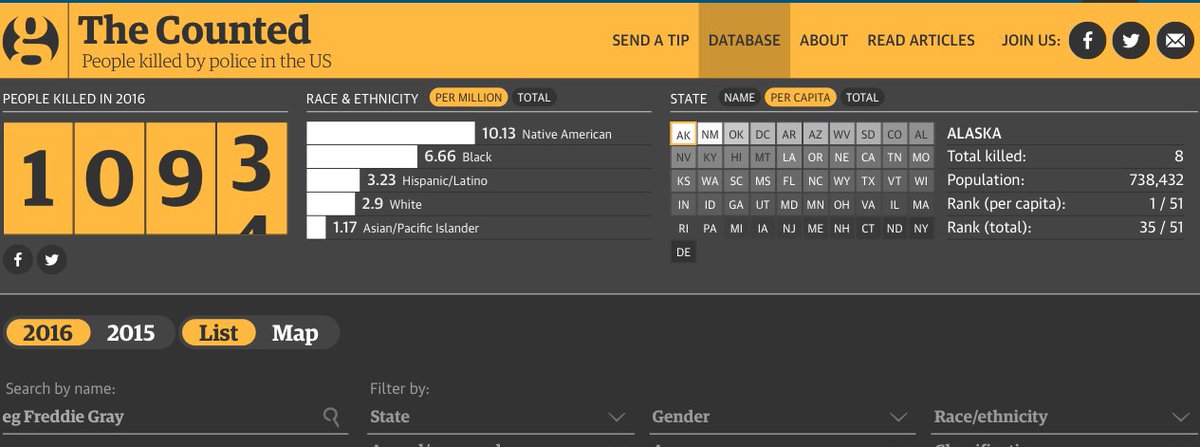Screen dimensions: 1200x447
Task: Select the RI state tile
Action: click(x=683, y=228)
